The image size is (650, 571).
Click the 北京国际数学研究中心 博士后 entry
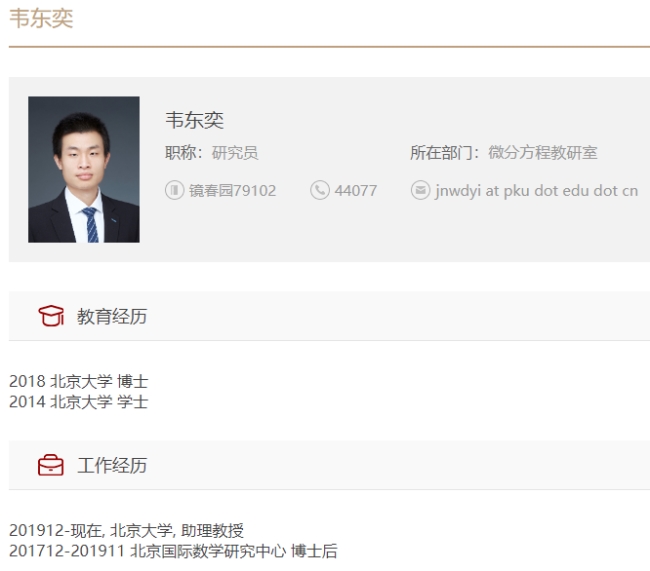pos(173,550)
